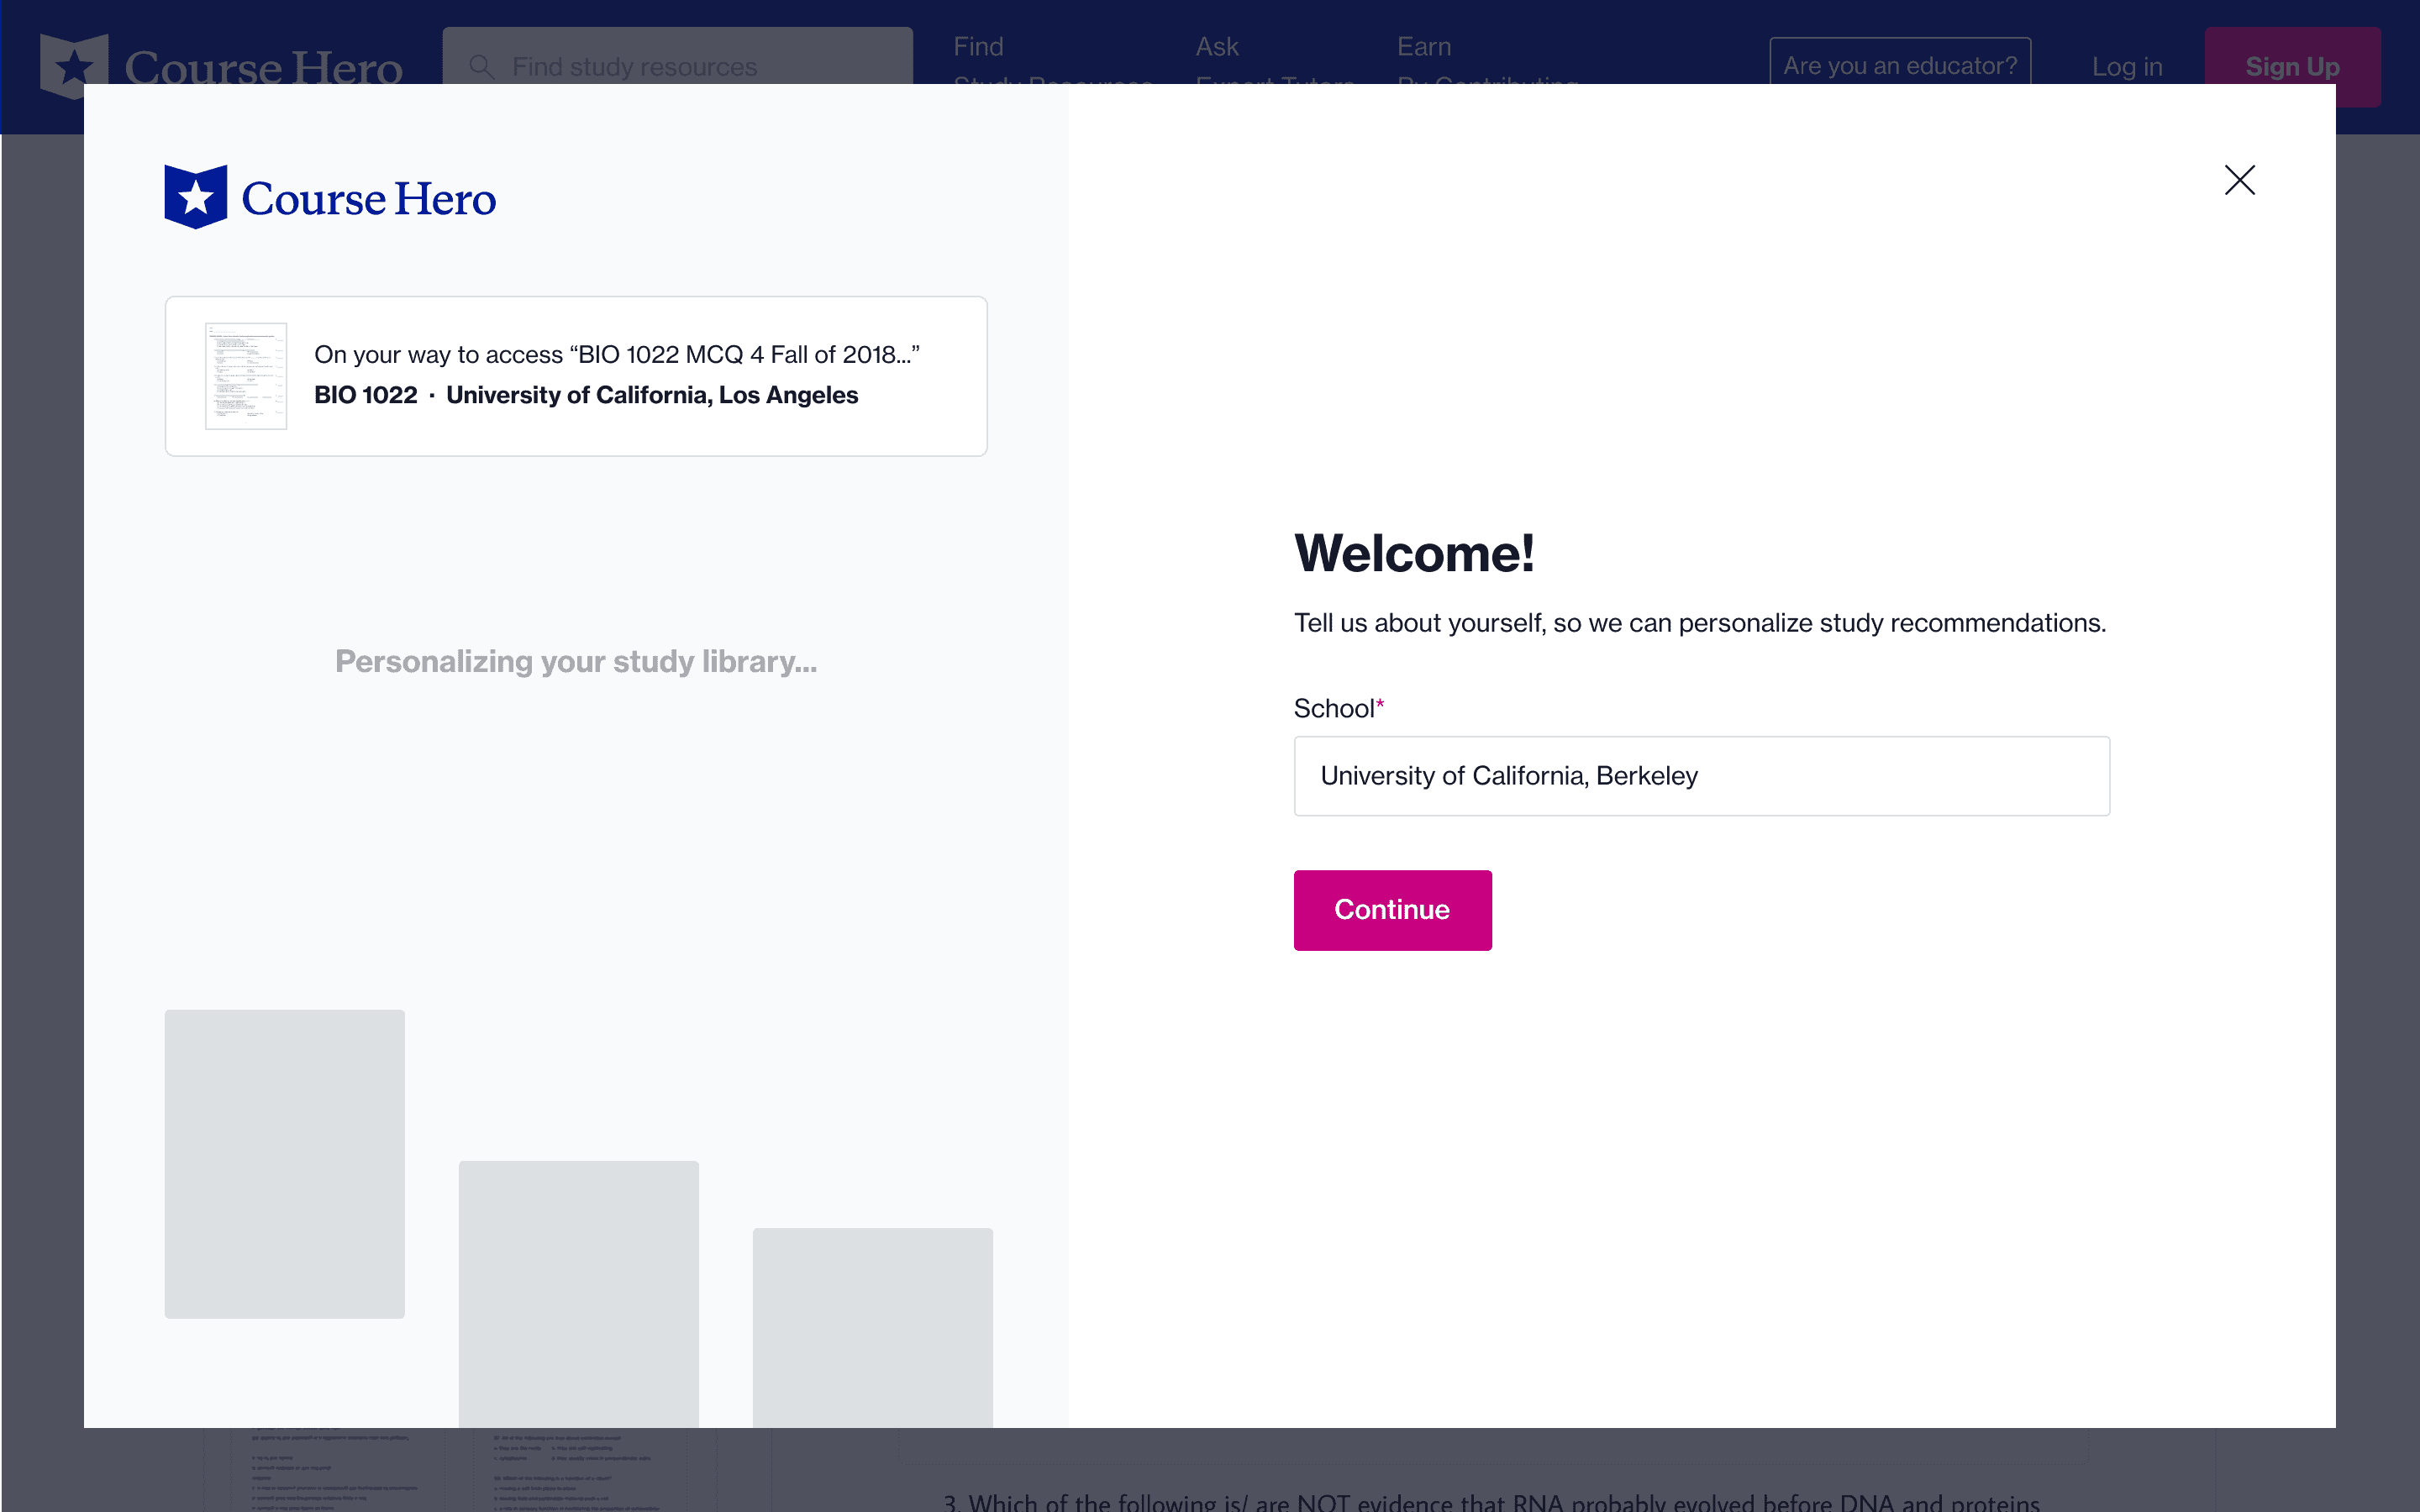Click the document access info card

point(576,376)
